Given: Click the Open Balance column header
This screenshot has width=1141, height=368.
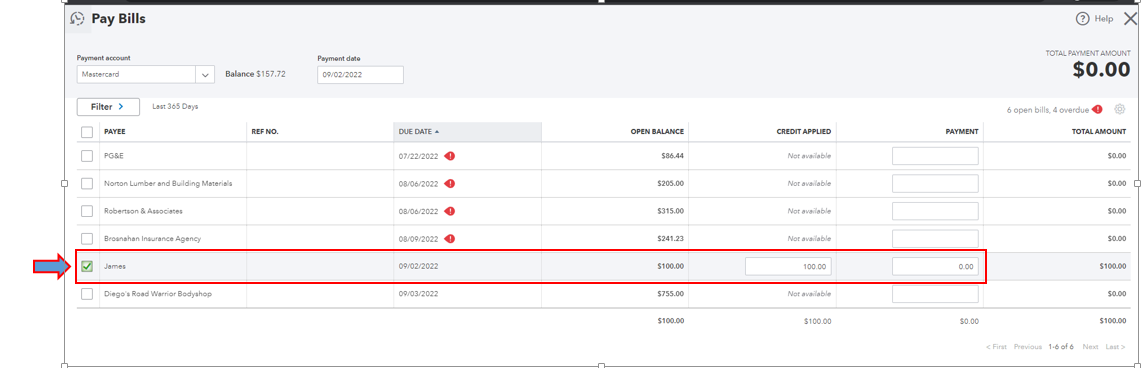Looking at the screenshot, I should pyautogui.click(x=657, y=132).
